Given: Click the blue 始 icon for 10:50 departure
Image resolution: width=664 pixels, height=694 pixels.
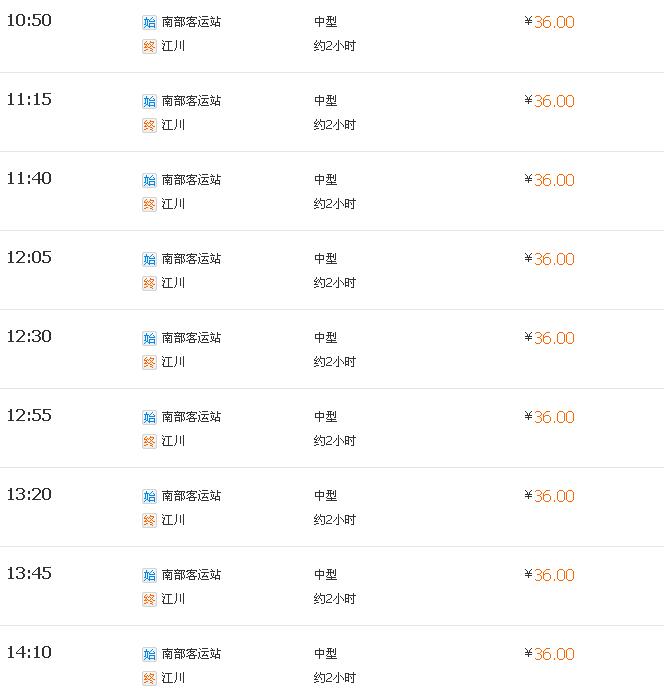Looking at the screenshot, I should (149, 22).
